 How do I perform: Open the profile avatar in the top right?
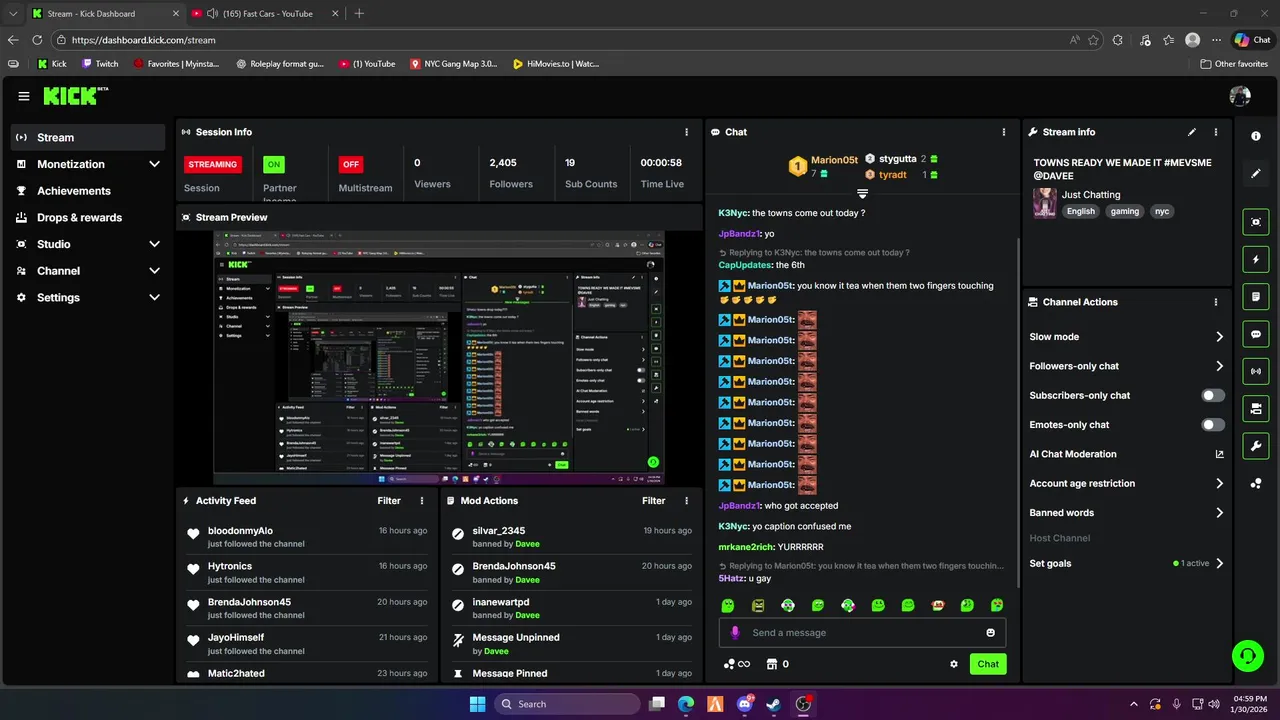point(1240,96)
